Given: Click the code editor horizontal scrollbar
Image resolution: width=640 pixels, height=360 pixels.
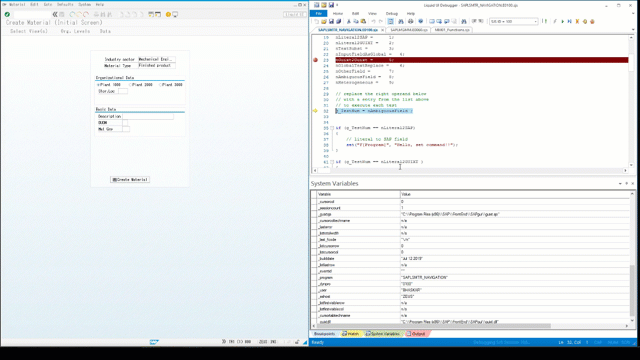Looking at the screenshot, I should (x=470, y=170).
